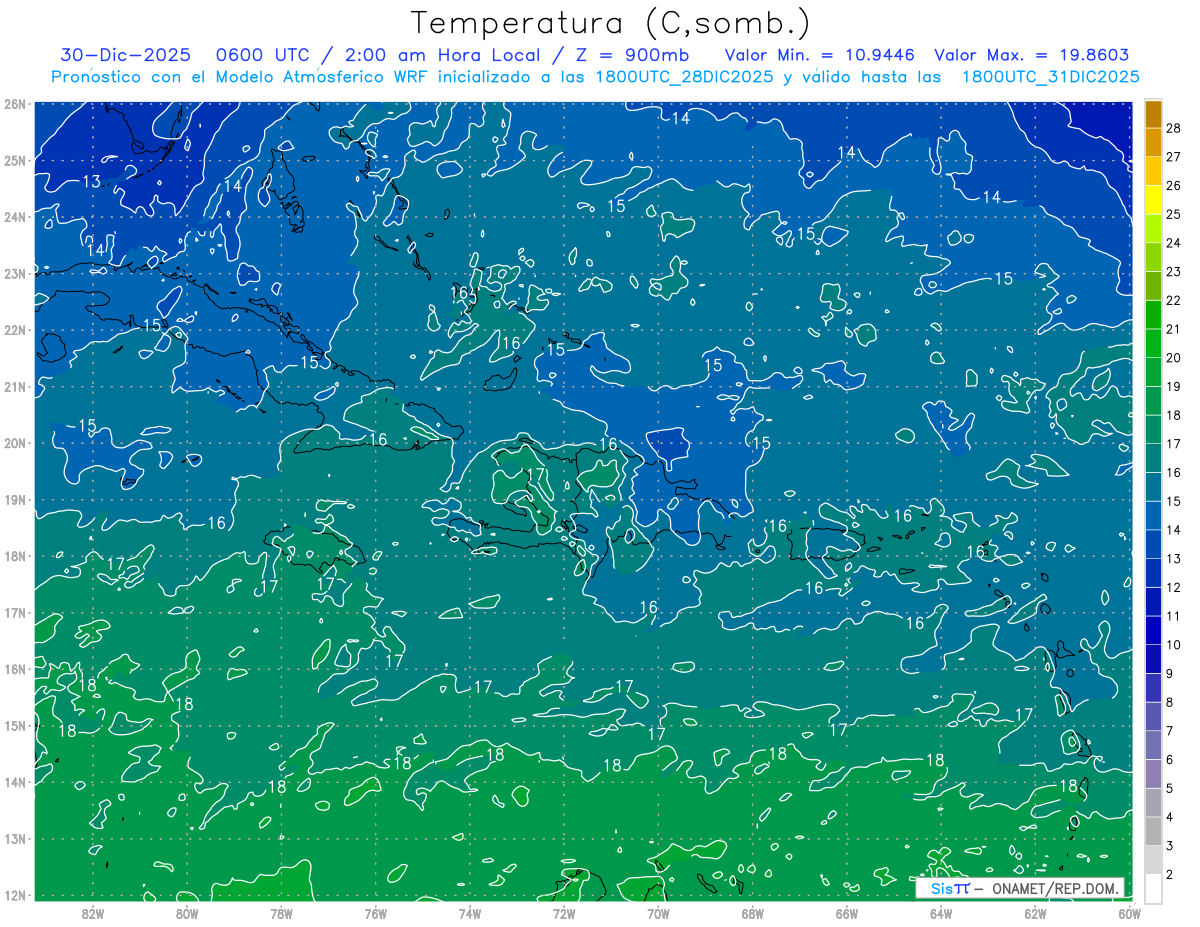Click longitude axis label "76W"
The height and width of the screenshot is (927, 1200).
pyautogui.click(x=375, y=913)
